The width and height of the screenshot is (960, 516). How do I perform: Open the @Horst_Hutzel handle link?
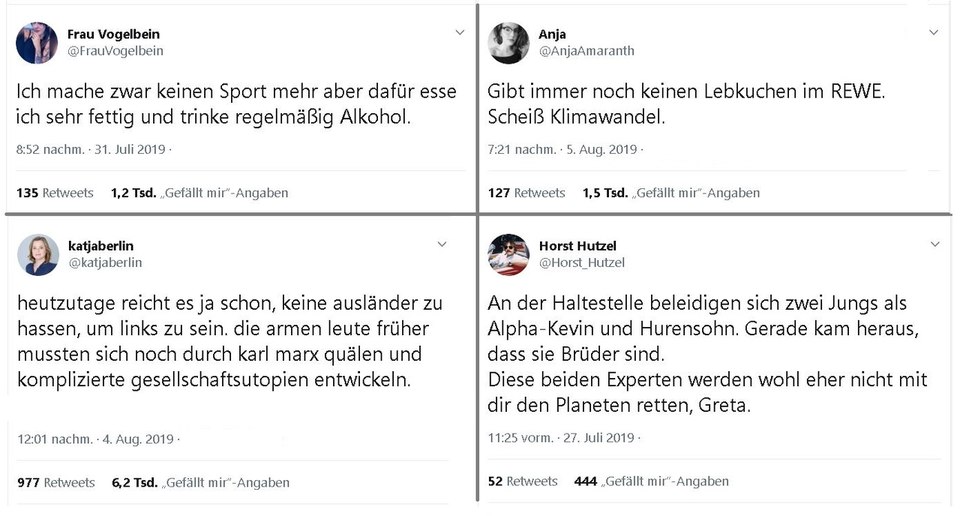582,263
